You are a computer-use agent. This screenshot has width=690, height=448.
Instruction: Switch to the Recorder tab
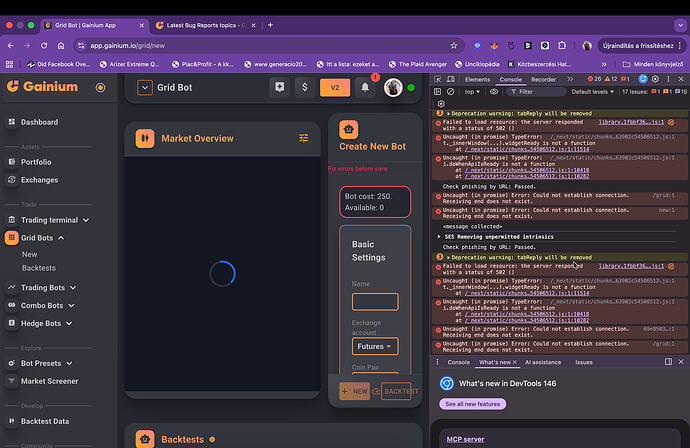pos(543,79)
